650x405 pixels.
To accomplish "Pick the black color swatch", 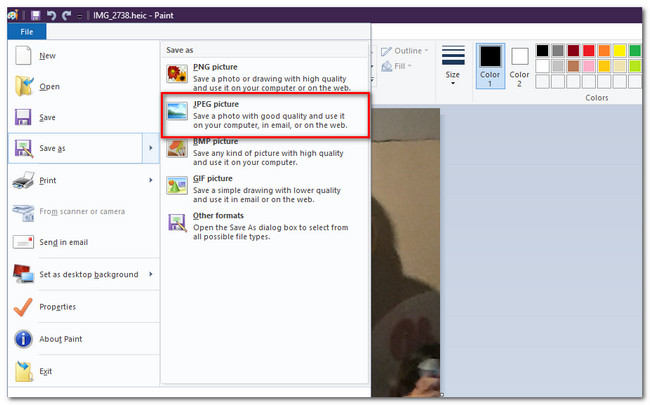I will pyautogui.click(x=542, y=51).
